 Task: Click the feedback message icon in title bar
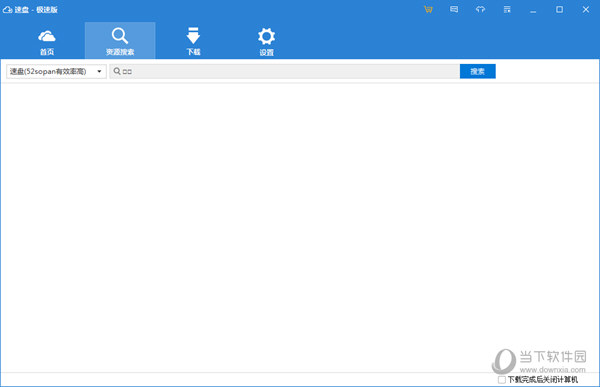(x=454, y=9)
